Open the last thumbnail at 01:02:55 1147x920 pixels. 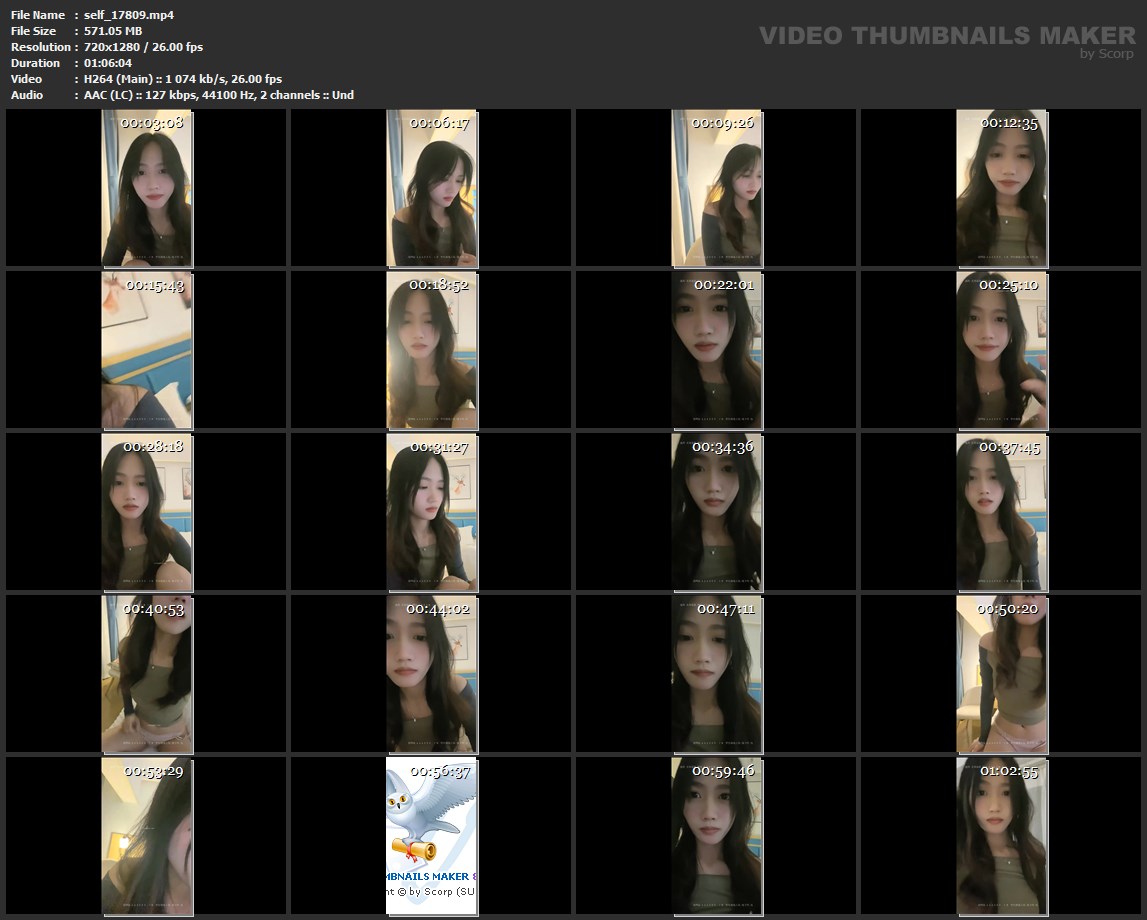pyautogui.click(x=1001, y=836)
